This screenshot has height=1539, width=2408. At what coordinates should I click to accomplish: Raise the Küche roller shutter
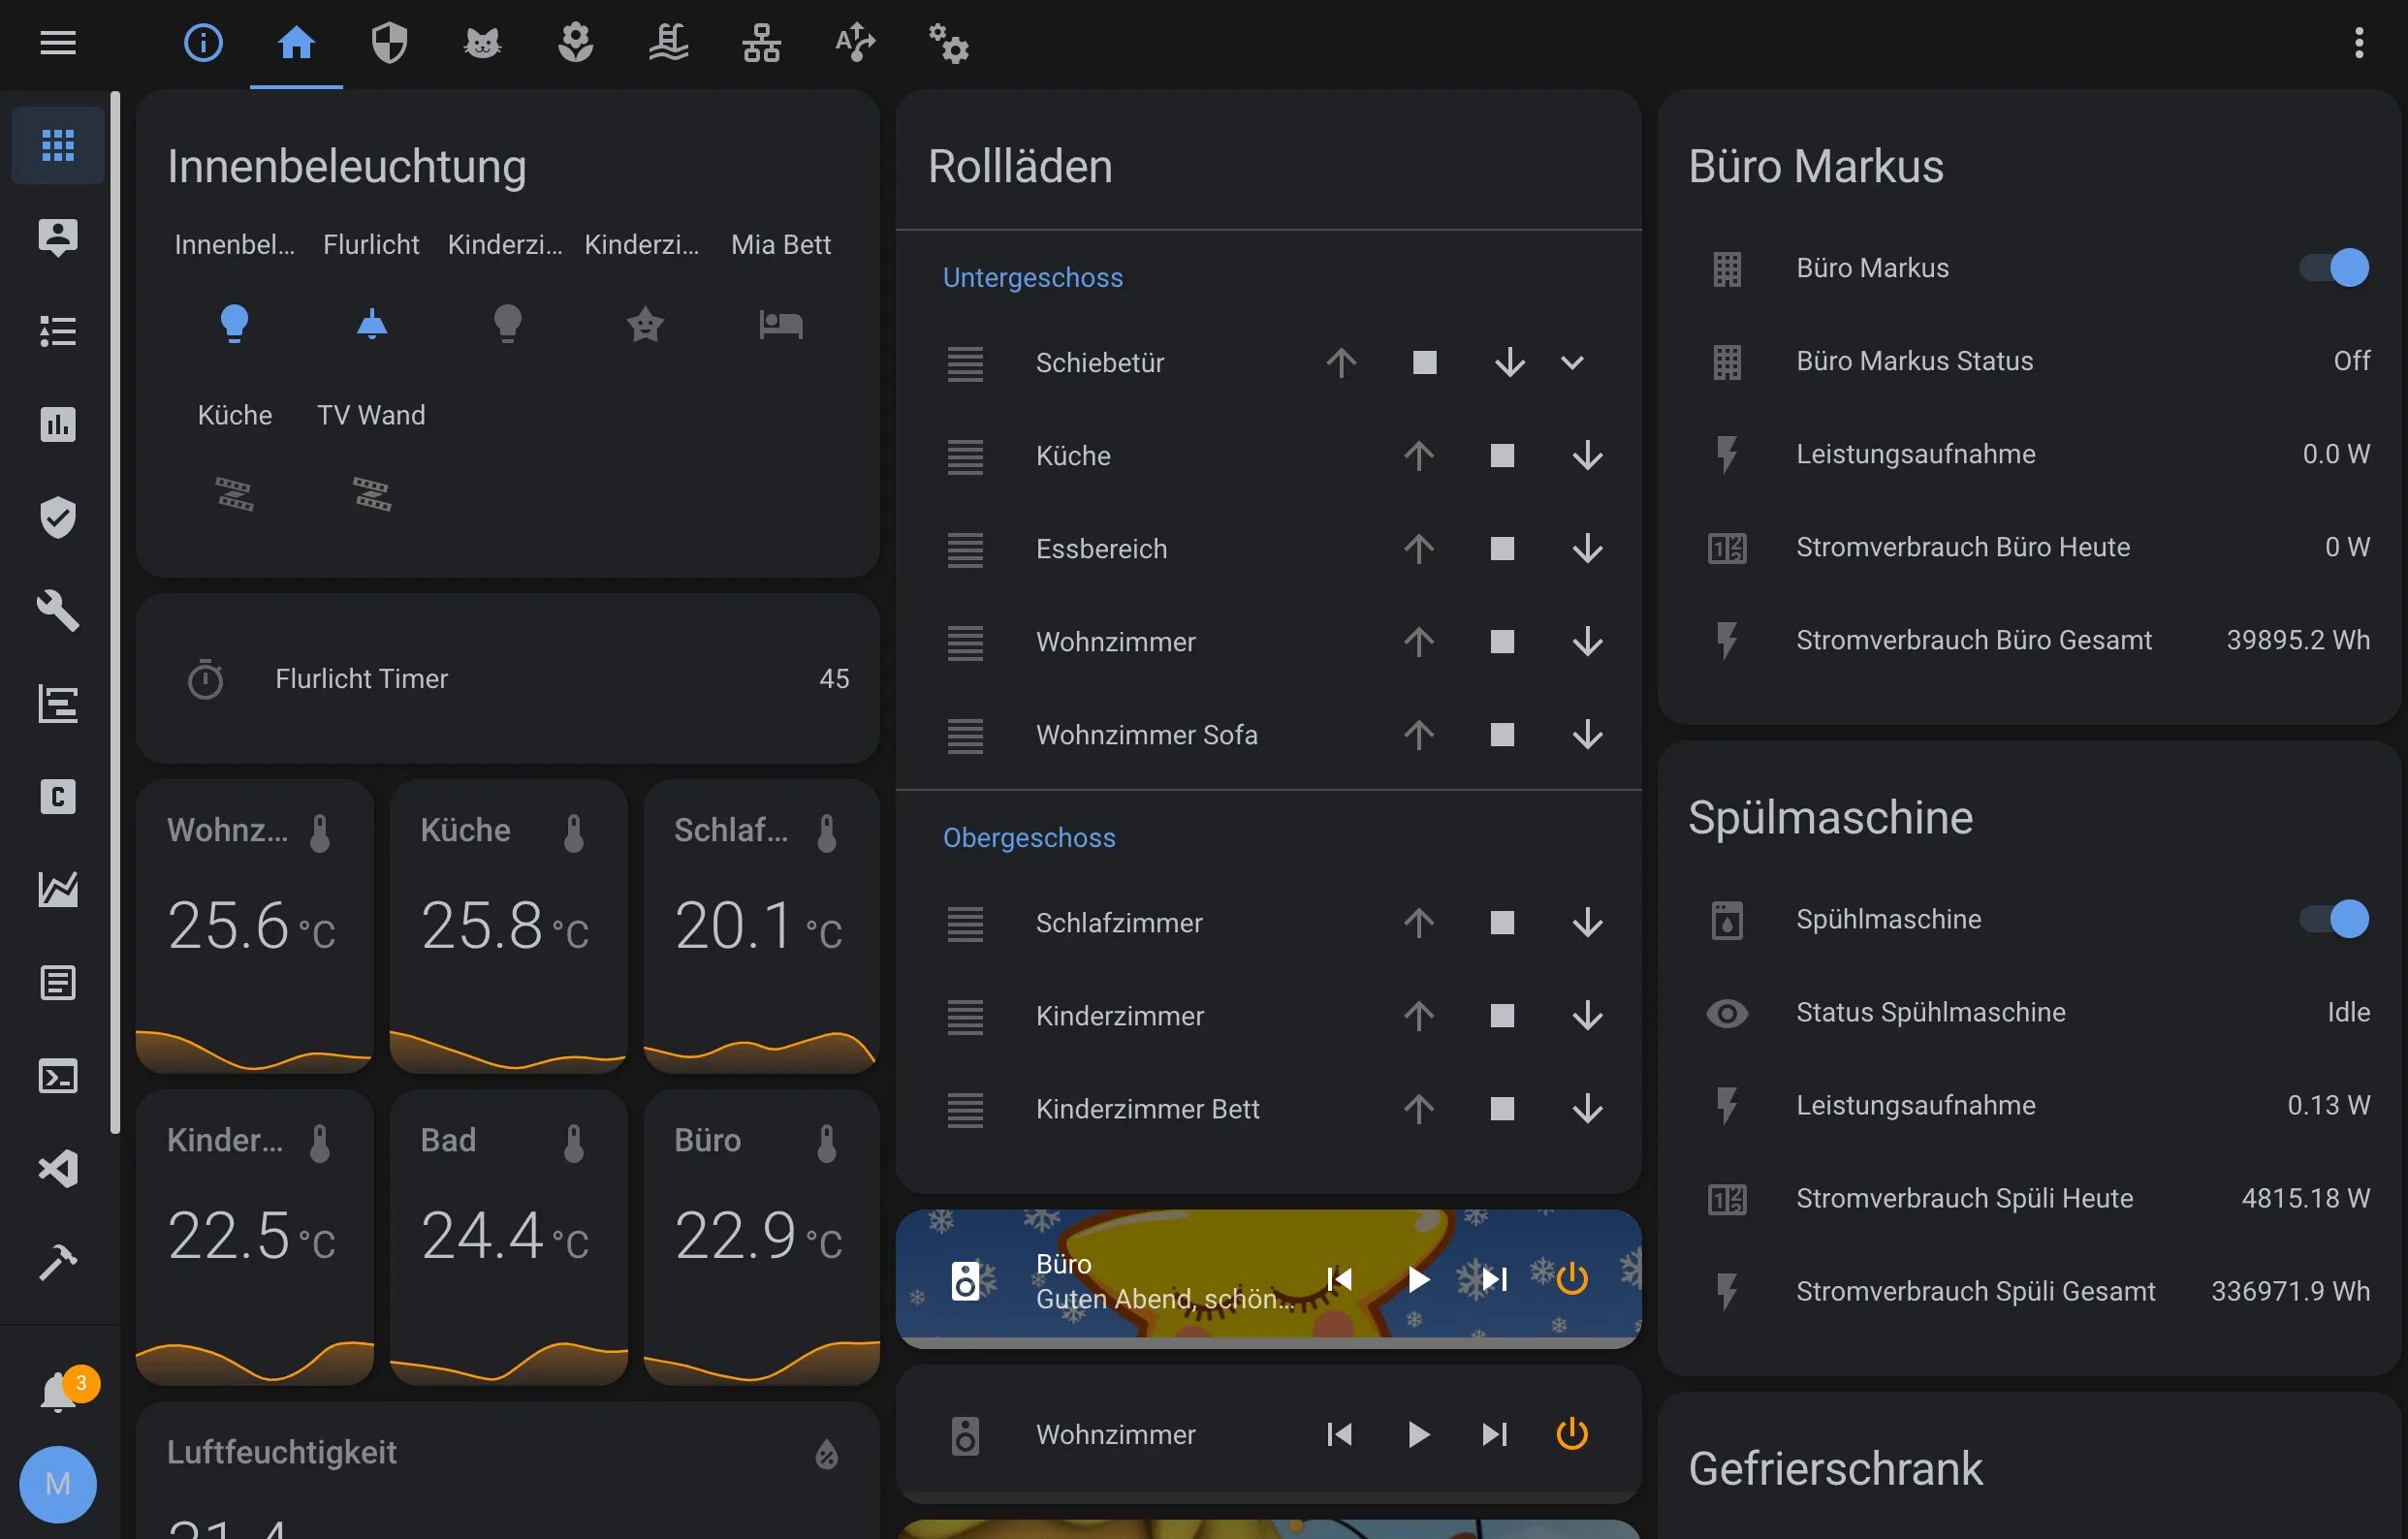[x=1418, y=456]
